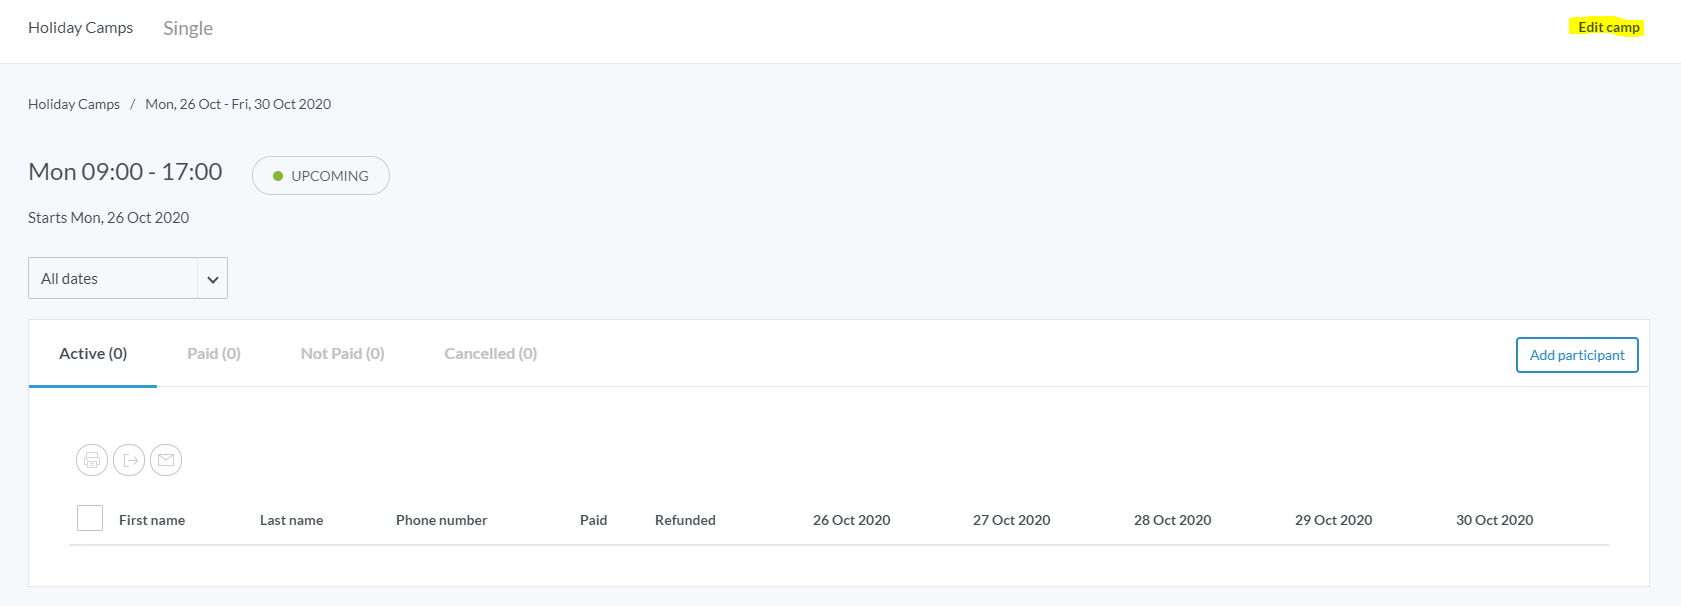Click the Phone number column header
1681x606 pixels.
[x=441, y=520]
